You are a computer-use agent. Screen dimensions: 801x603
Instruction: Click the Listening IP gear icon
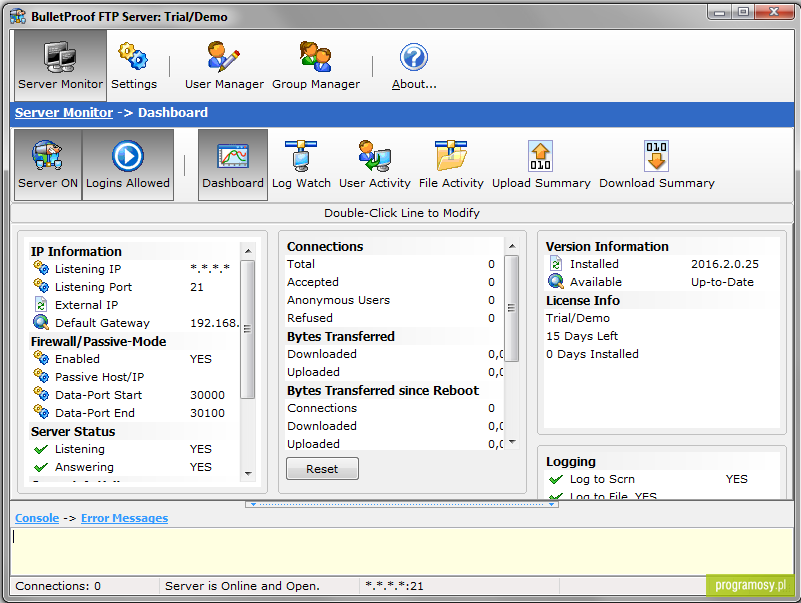click(41, 268)
